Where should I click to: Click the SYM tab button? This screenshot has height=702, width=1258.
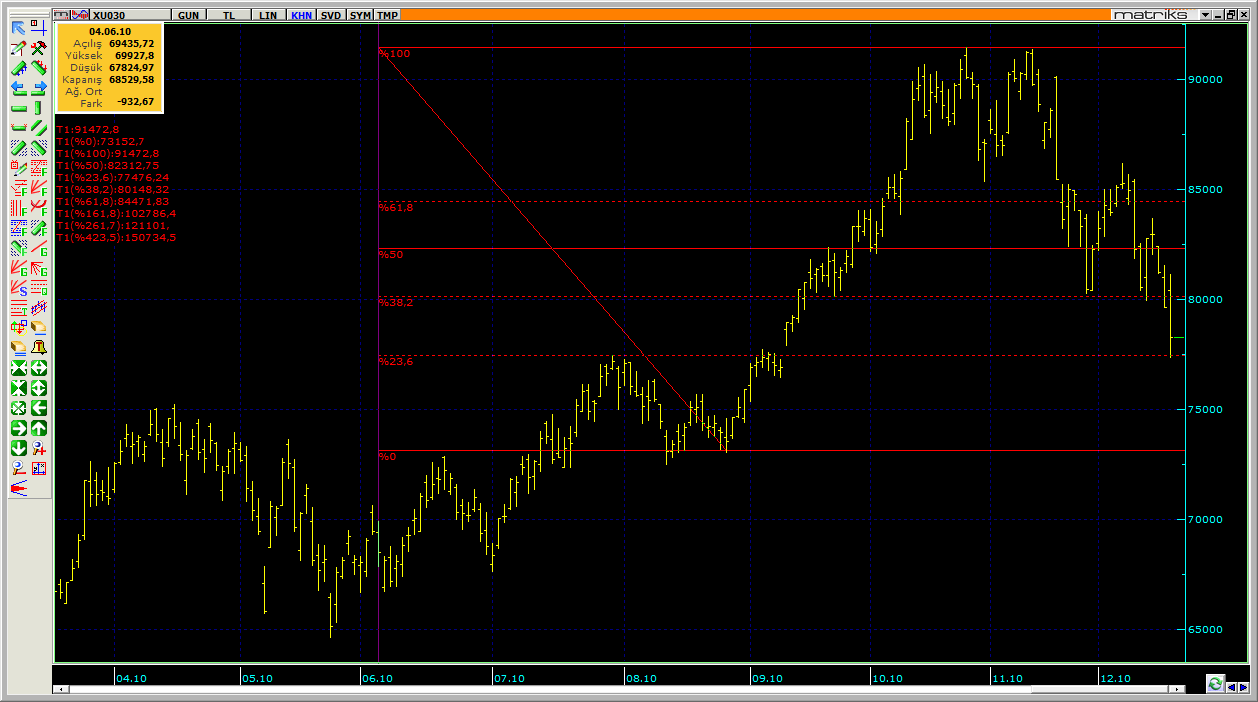[x=360, y=15]
